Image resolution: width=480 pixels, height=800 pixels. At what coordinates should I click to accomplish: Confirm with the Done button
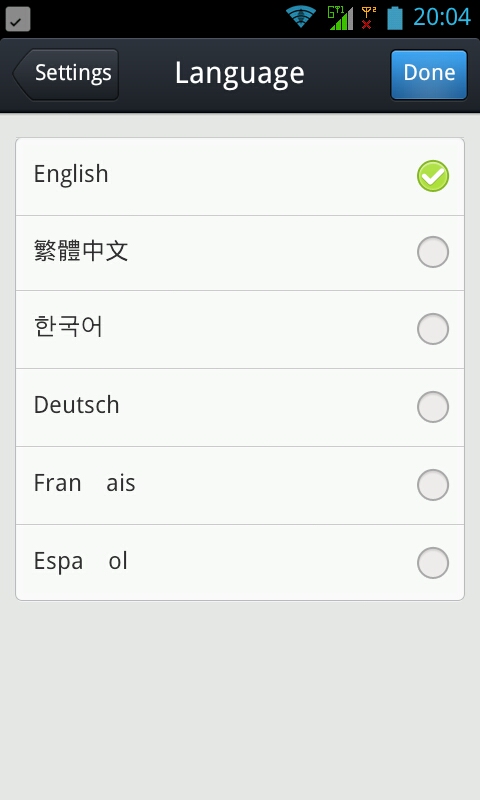pyautogui.click(x=429, y=74)
